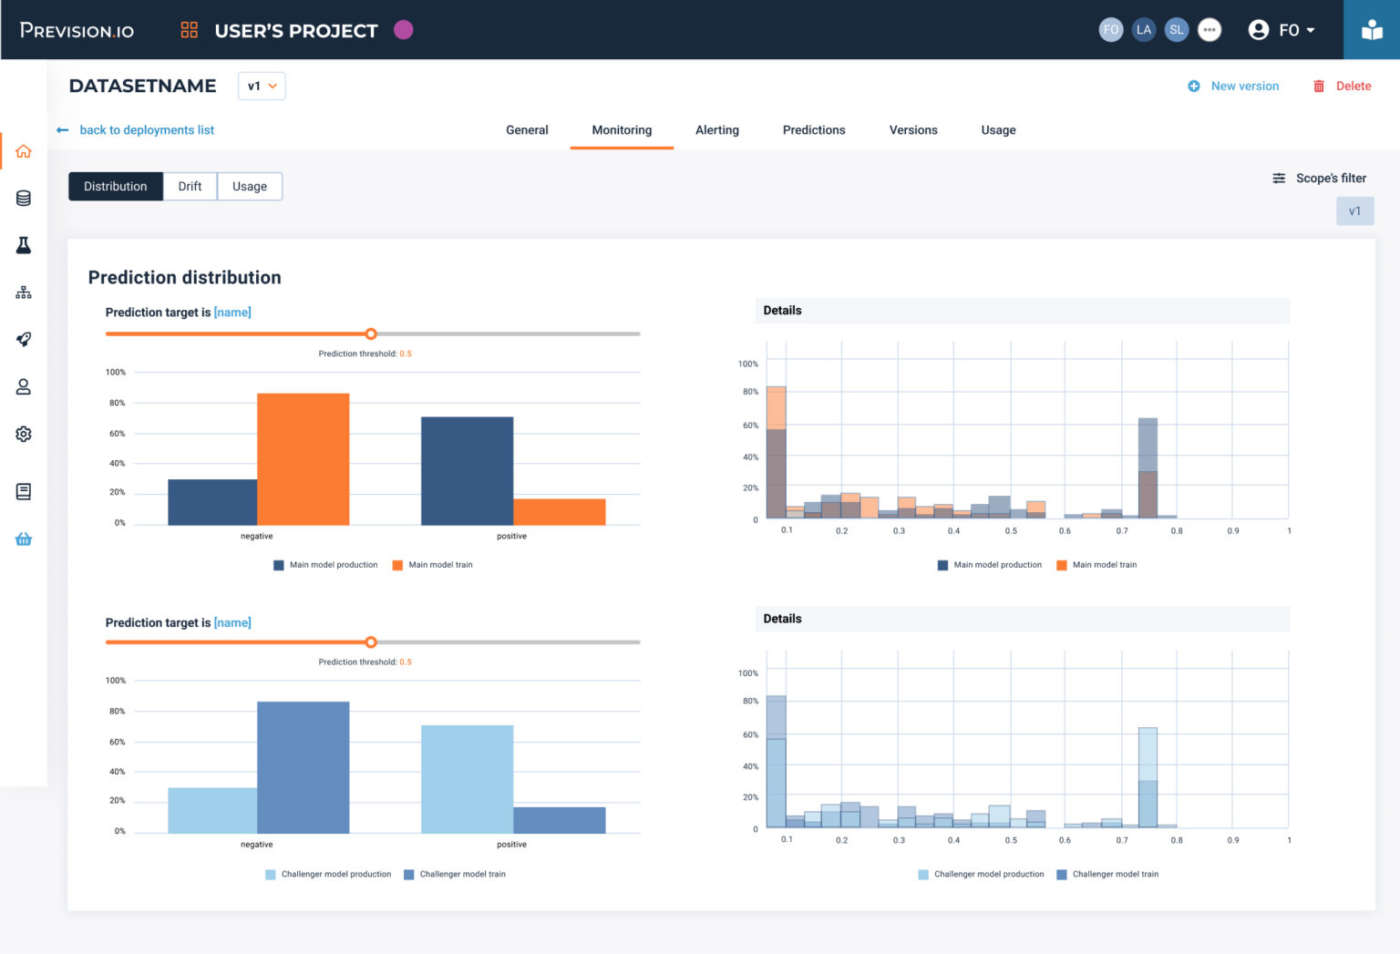Click the LA collaborator avatar
This screenshot has width=1400, height=954.
[1143, 30]
